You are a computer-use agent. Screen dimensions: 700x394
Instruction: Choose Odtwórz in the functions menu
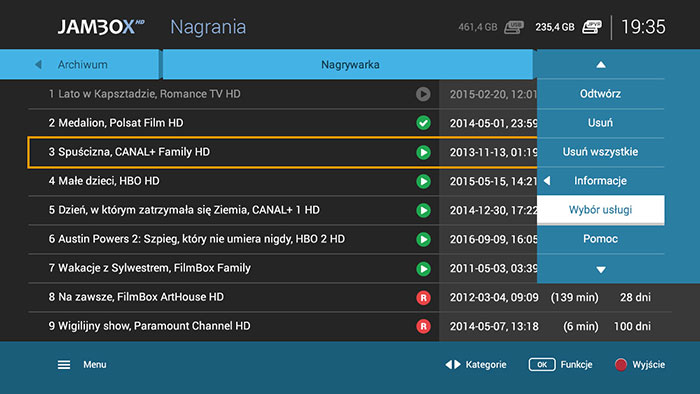point(600,94)
